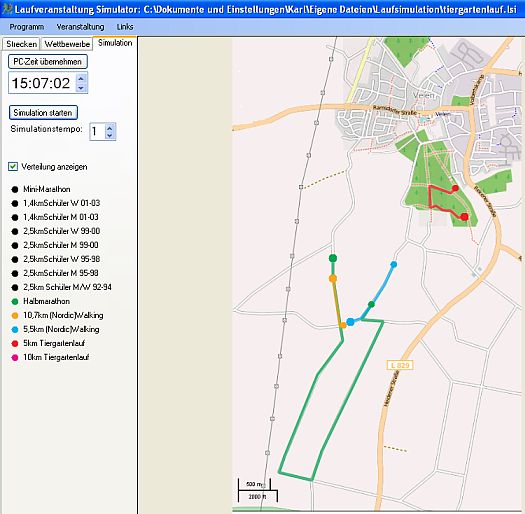Toggle the Verteilung anzeigen checkbox
The image size is (525, 514).
point(13,166)
